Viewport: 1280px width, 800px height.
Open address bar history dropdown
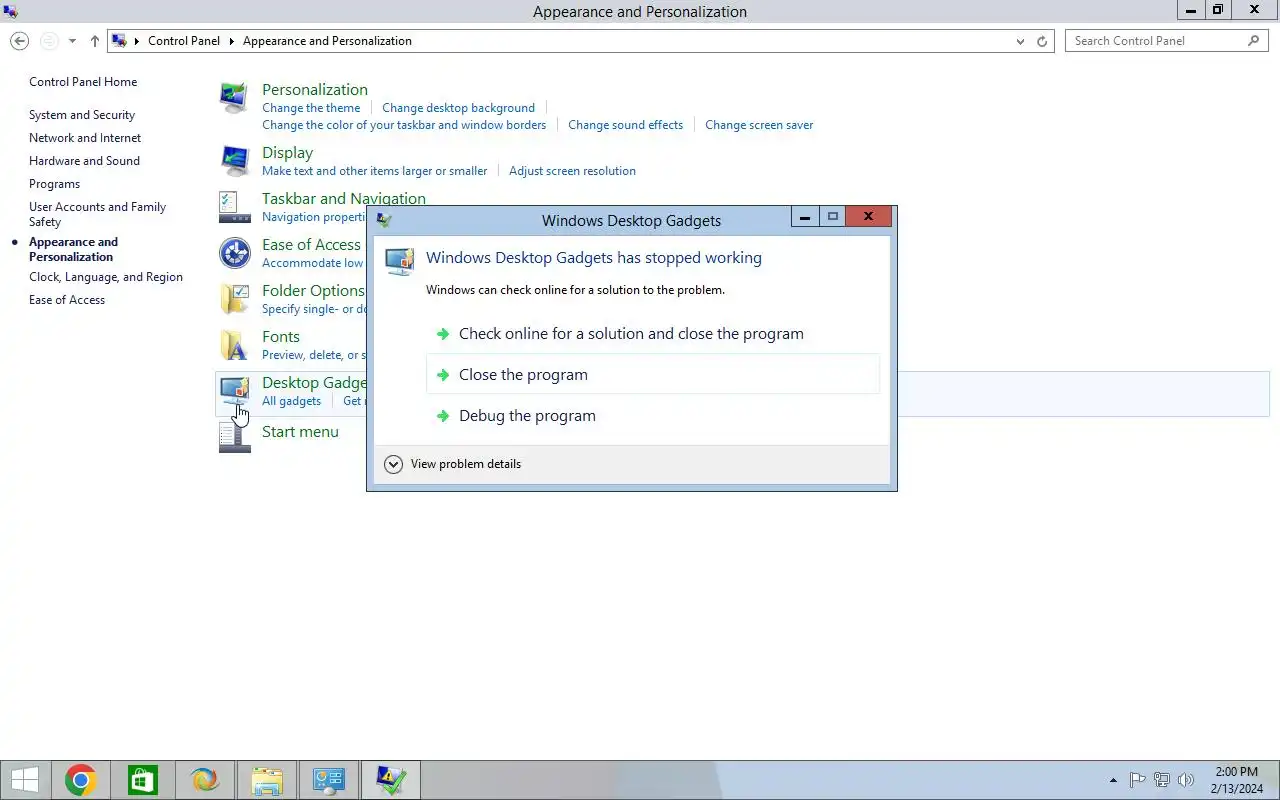tap(1020, 41)
